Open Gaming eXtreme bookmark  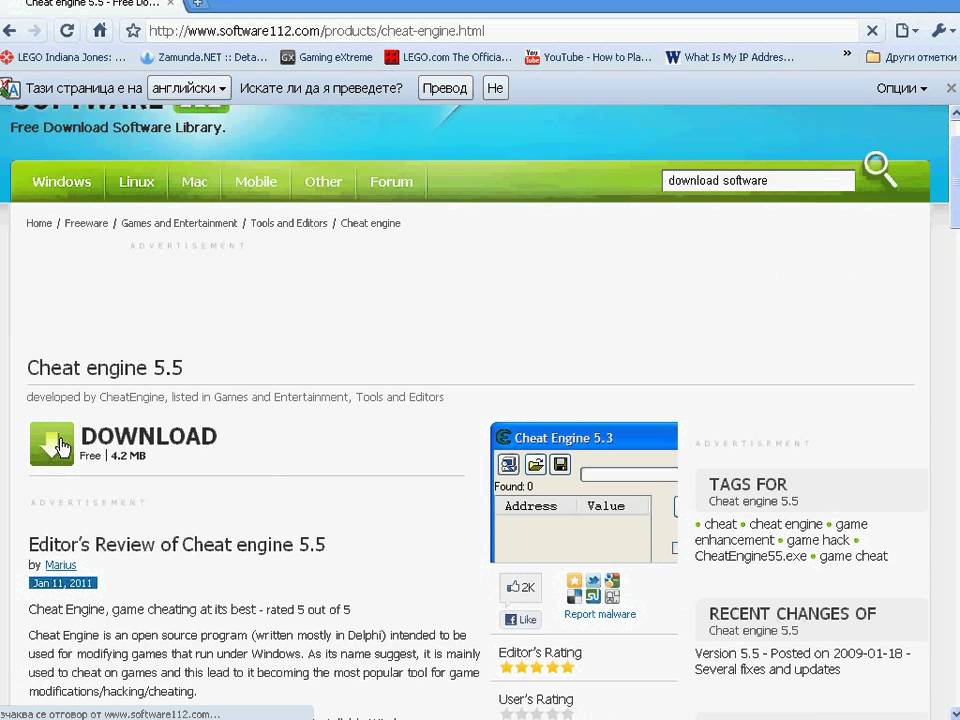326,58
